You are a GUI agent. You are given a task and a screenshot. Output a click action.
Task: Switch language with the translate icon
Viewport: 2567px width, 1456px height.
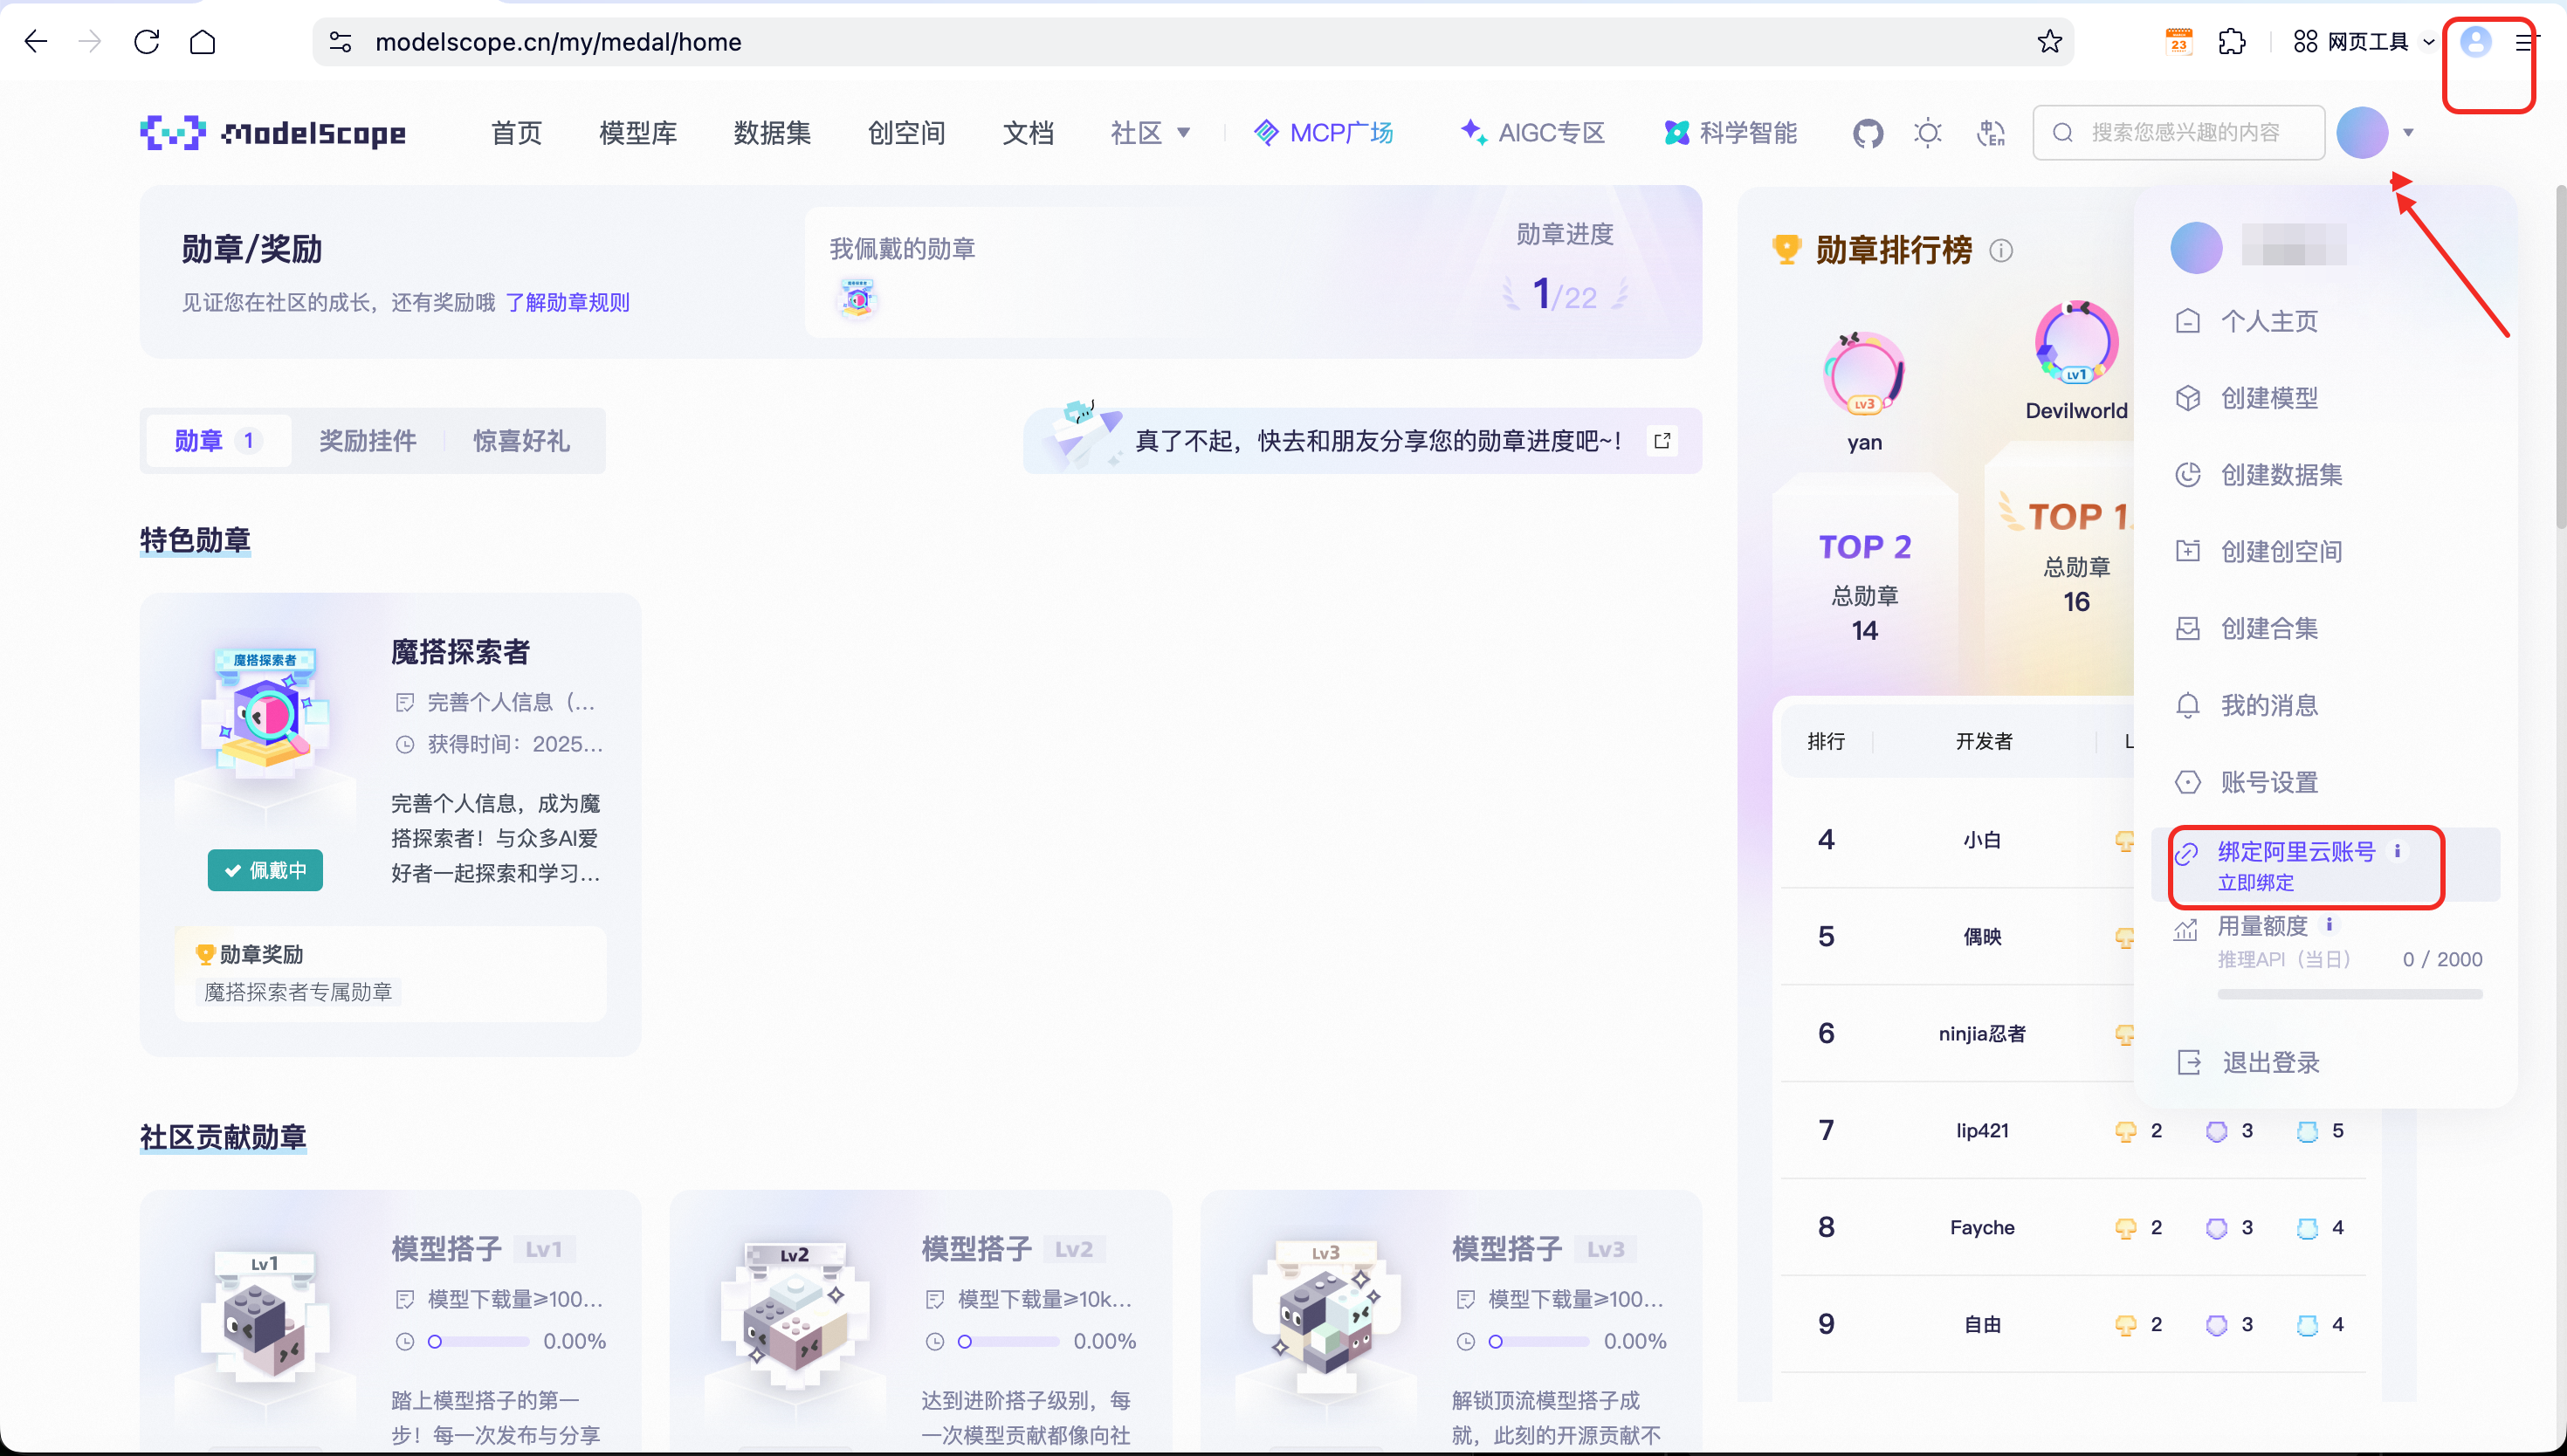(1990, 133)
